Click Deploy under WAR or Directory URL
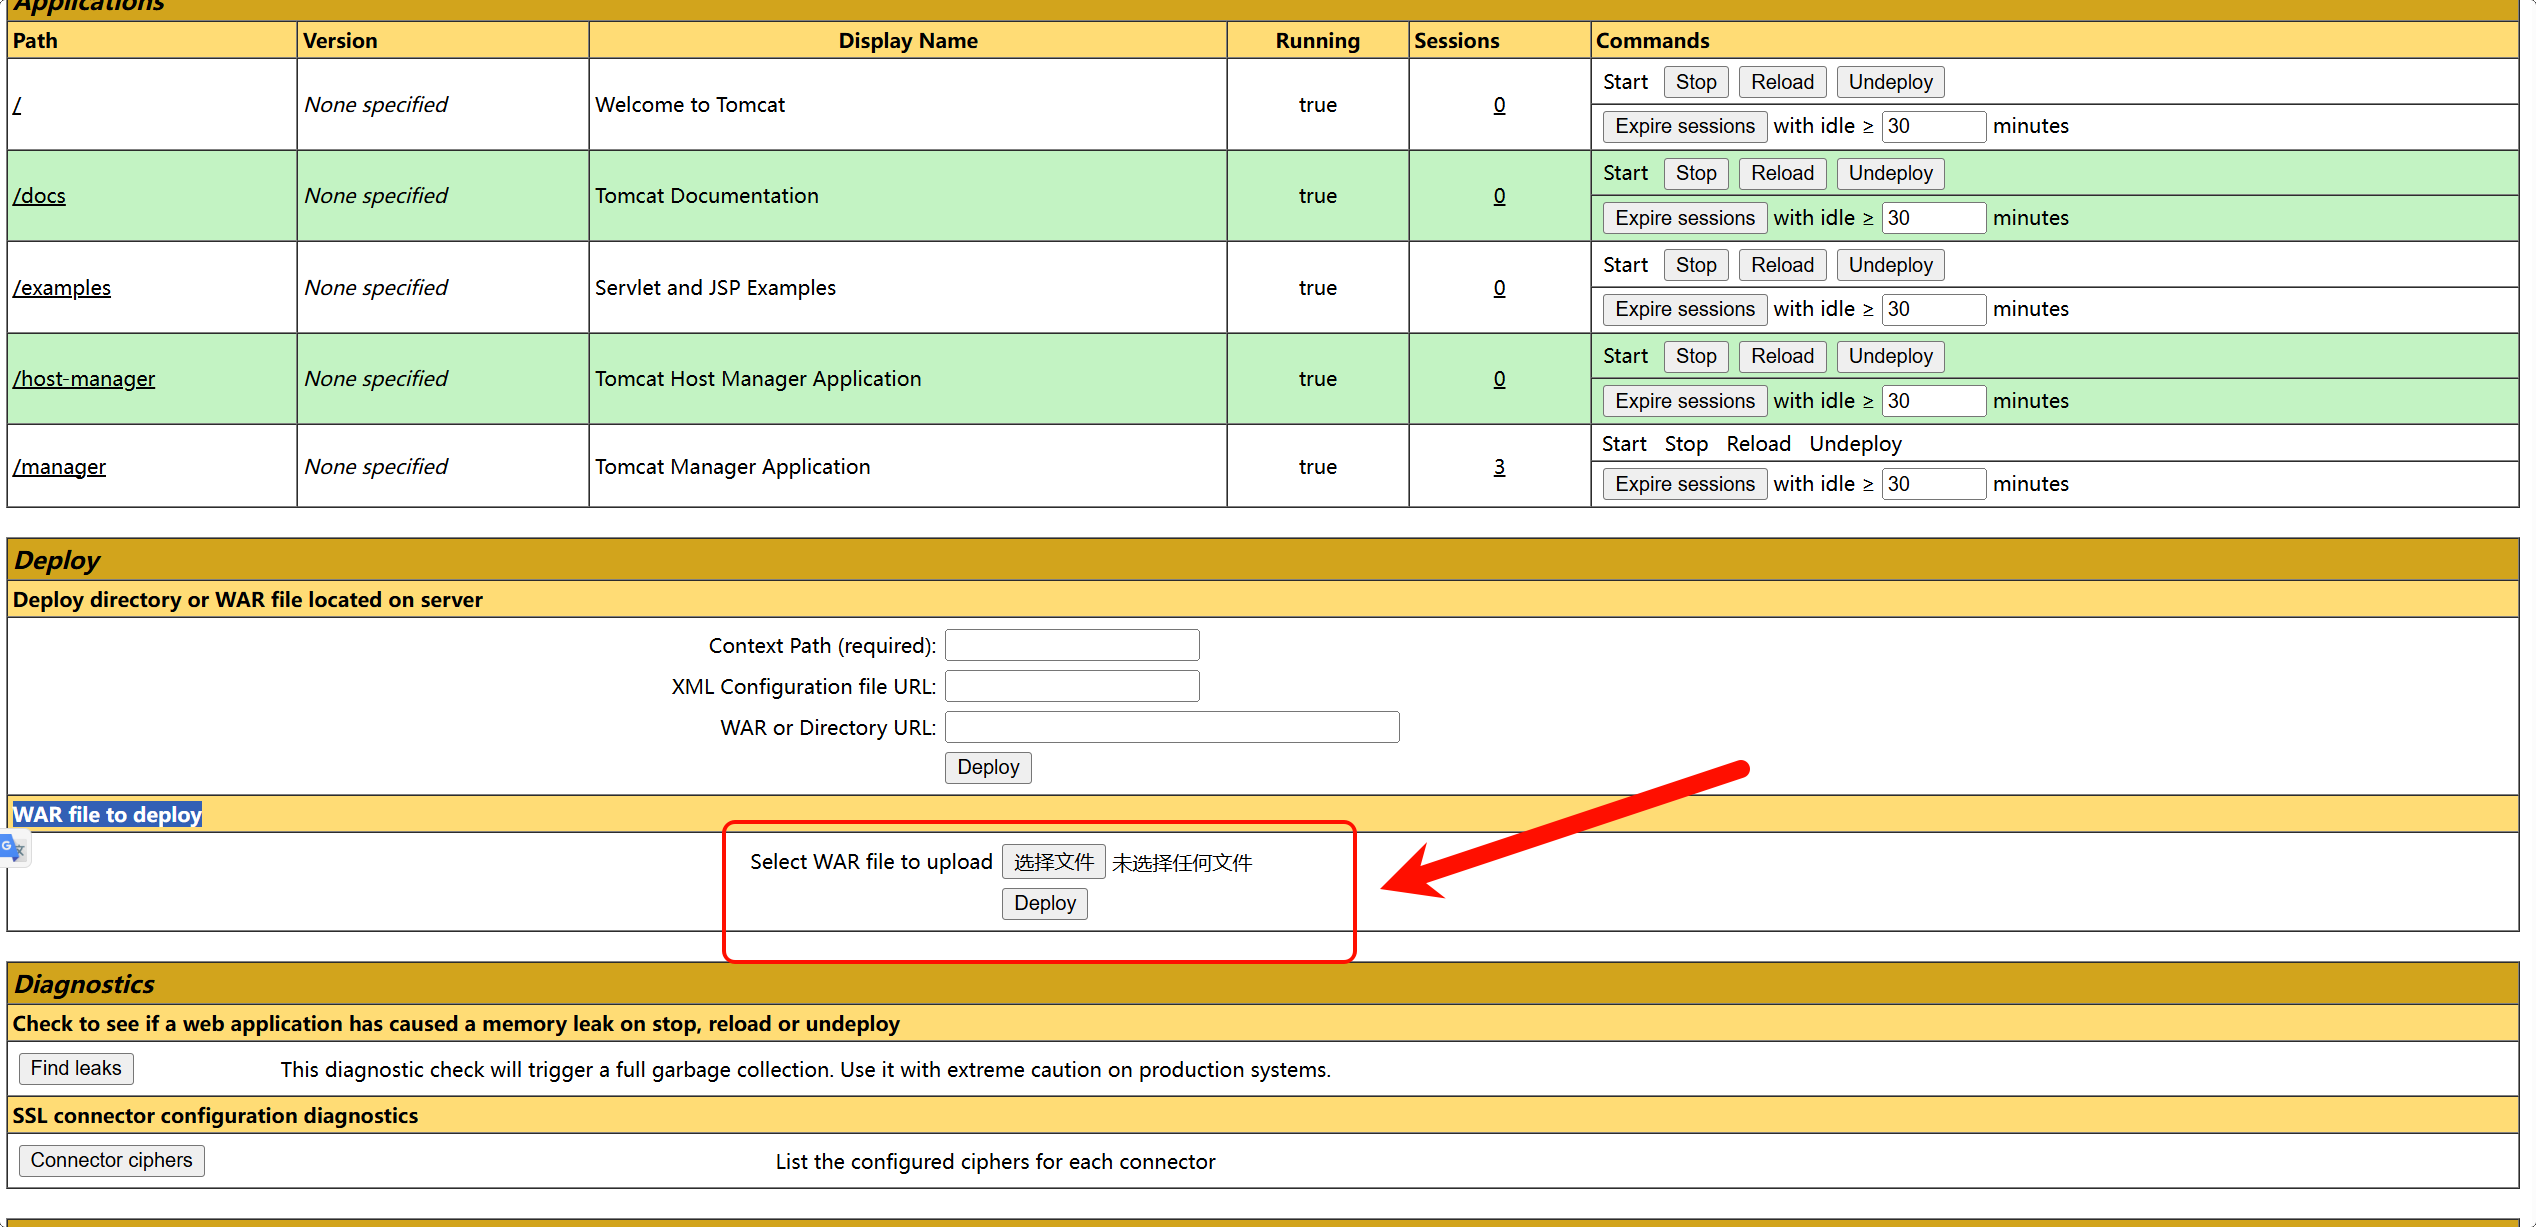The width and height of the screenshot is (2536, 1227). coord(987,767)
